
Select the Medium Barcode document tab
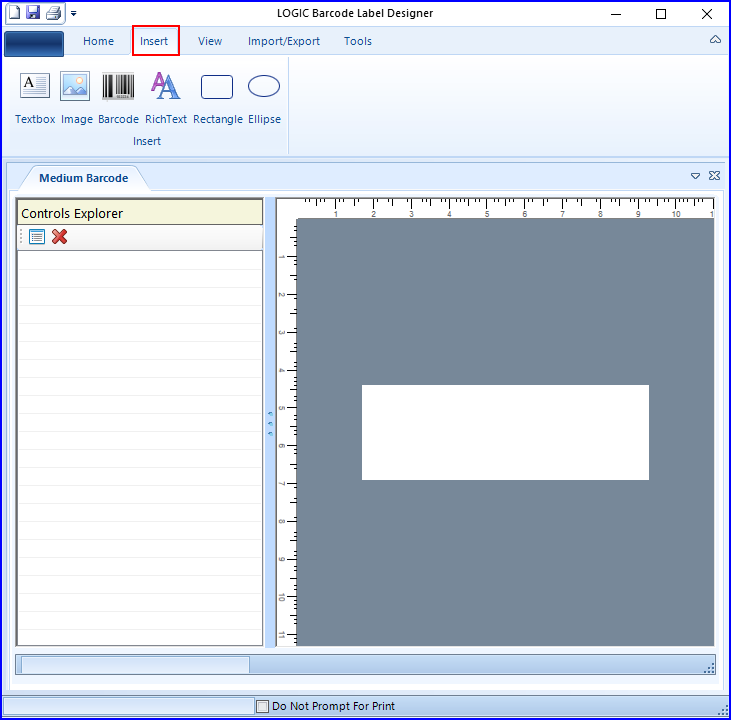click(x=83, y=178)
